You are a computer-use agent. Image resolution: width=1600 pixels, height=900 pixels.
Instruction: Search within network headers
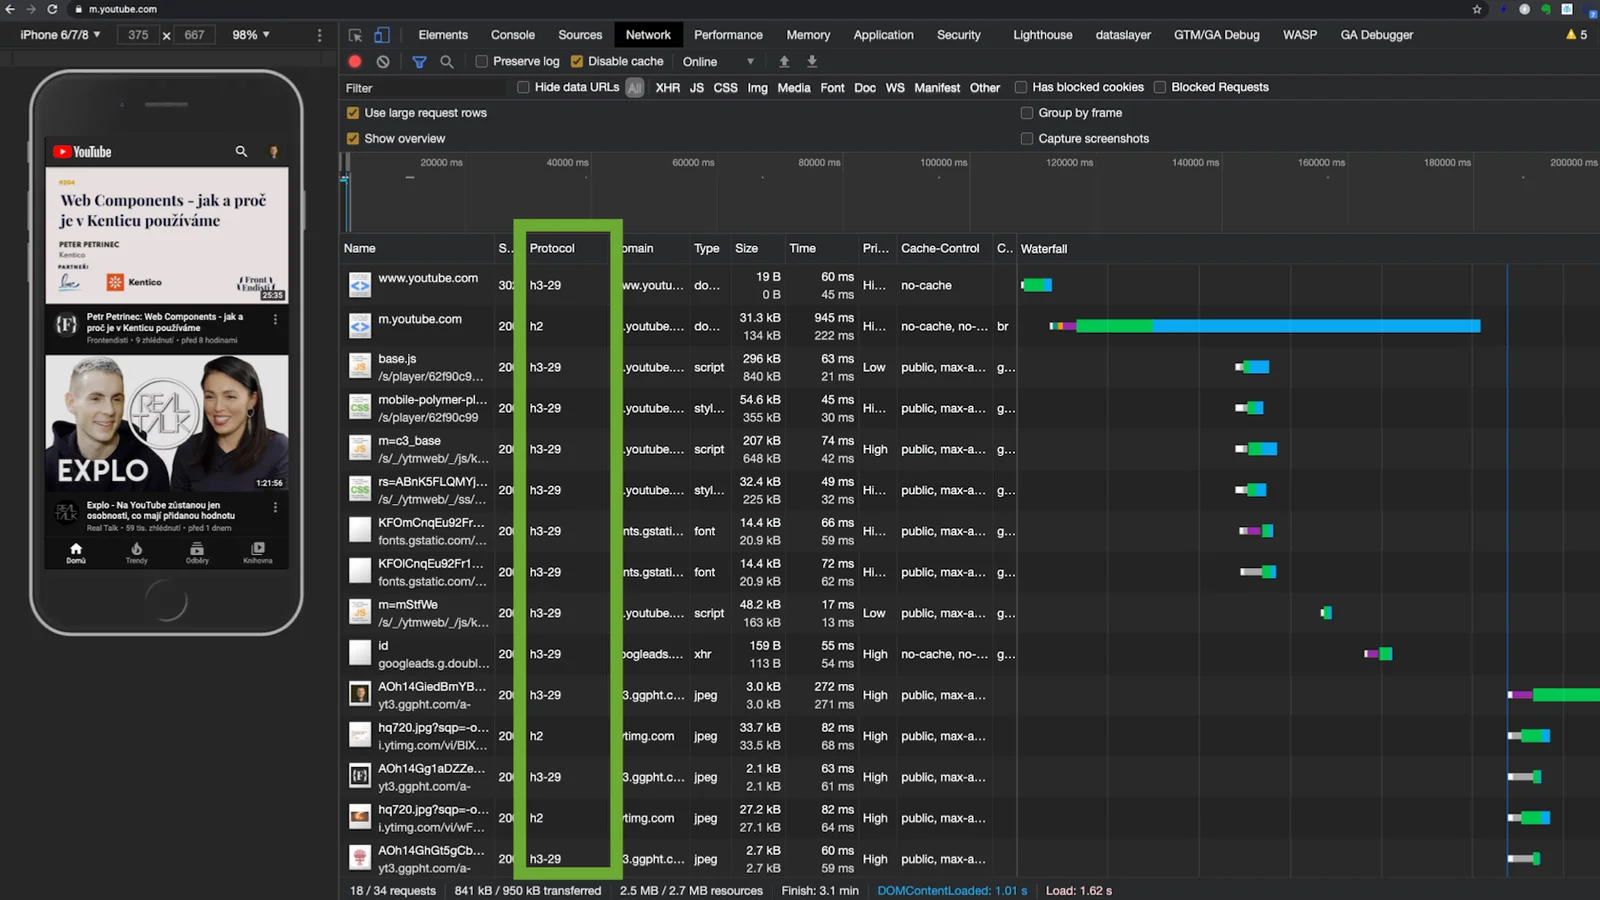[447, 61]
